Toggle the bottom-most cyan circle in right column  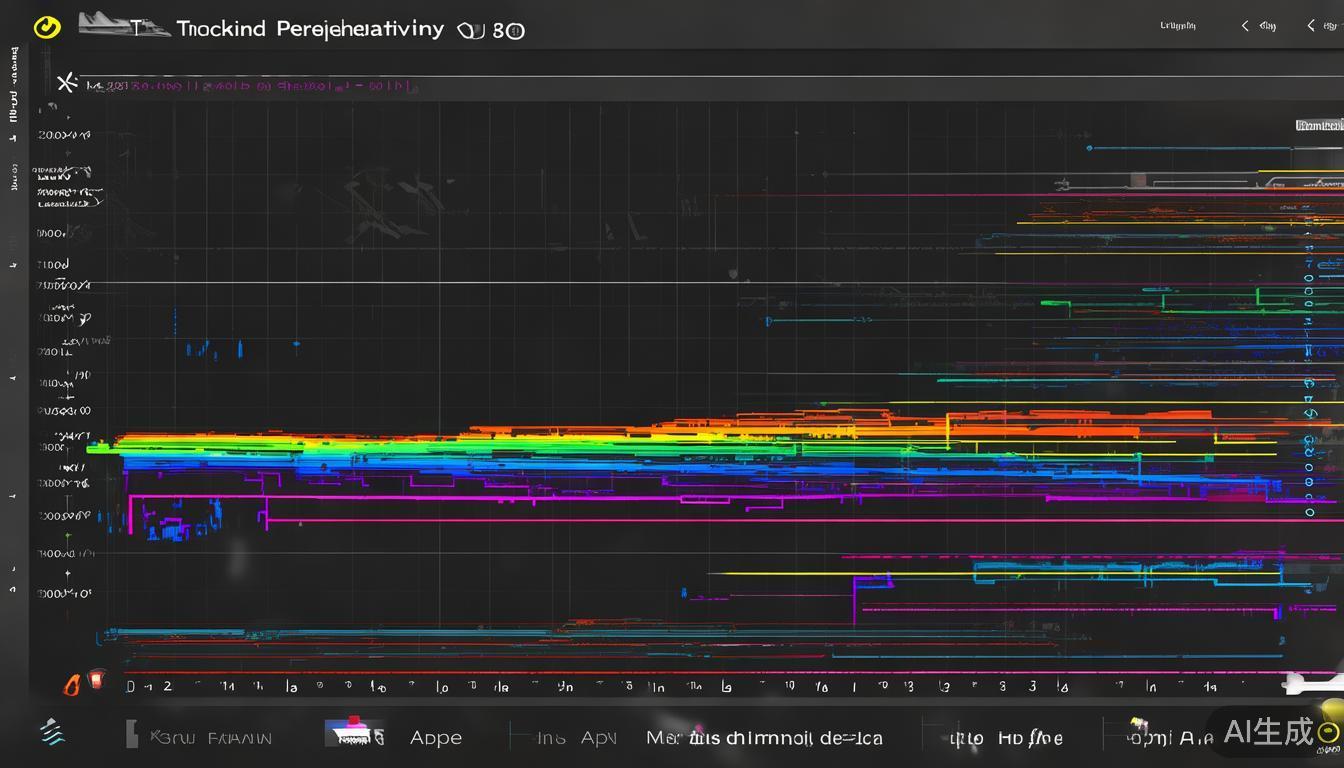click(x=1309, y=512)
